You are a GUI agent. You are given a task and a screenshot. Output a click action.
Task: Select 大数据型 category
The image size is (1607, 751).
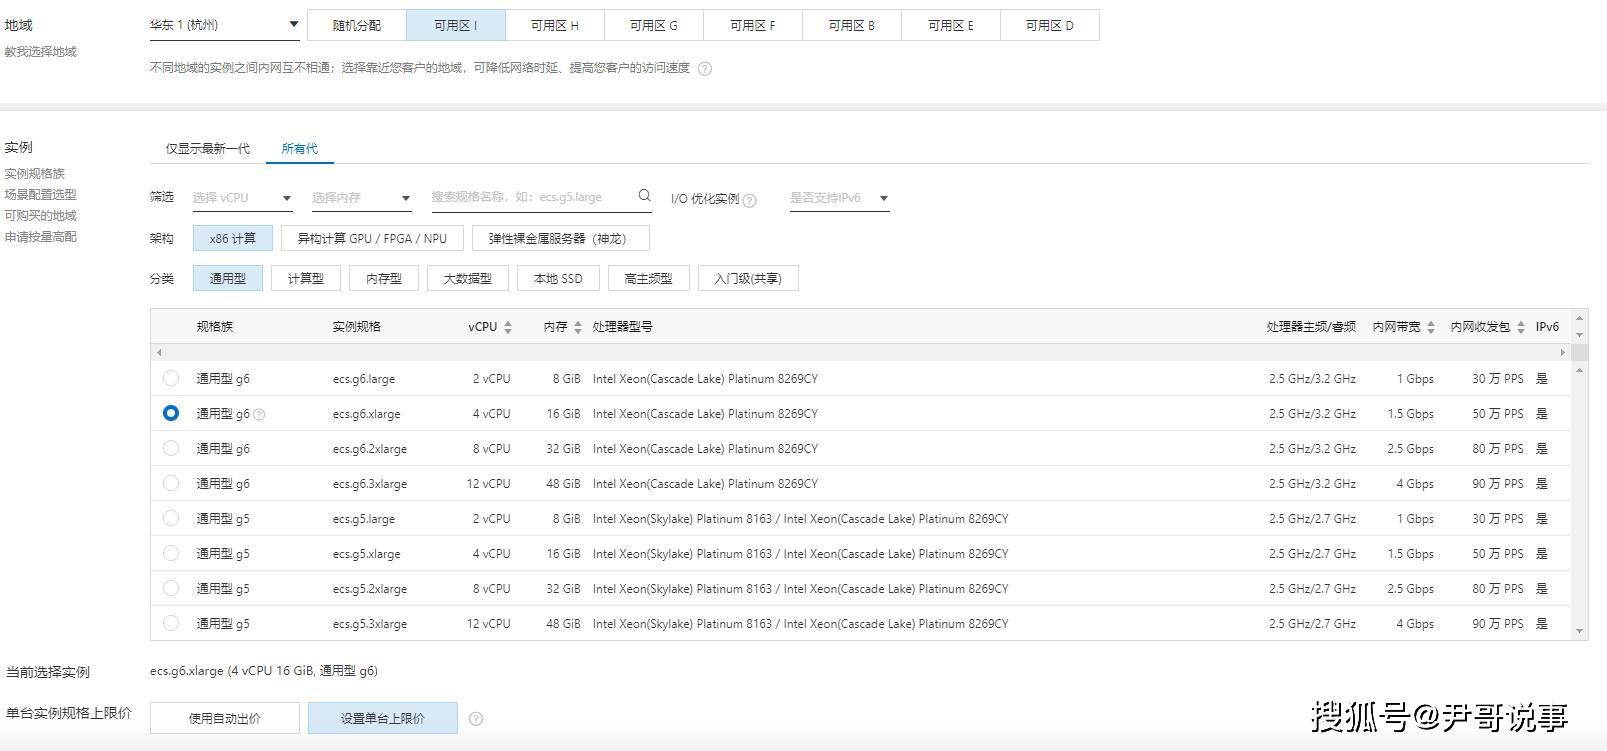point(467,278)
